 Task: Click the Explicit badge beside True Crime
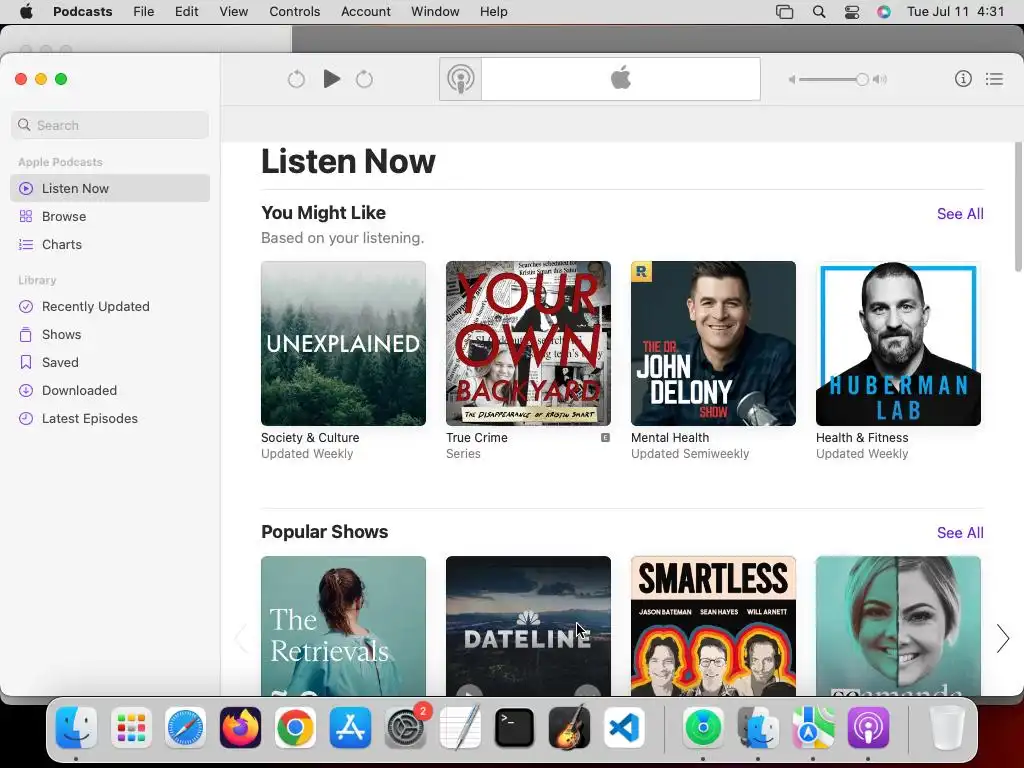(605, 438)
